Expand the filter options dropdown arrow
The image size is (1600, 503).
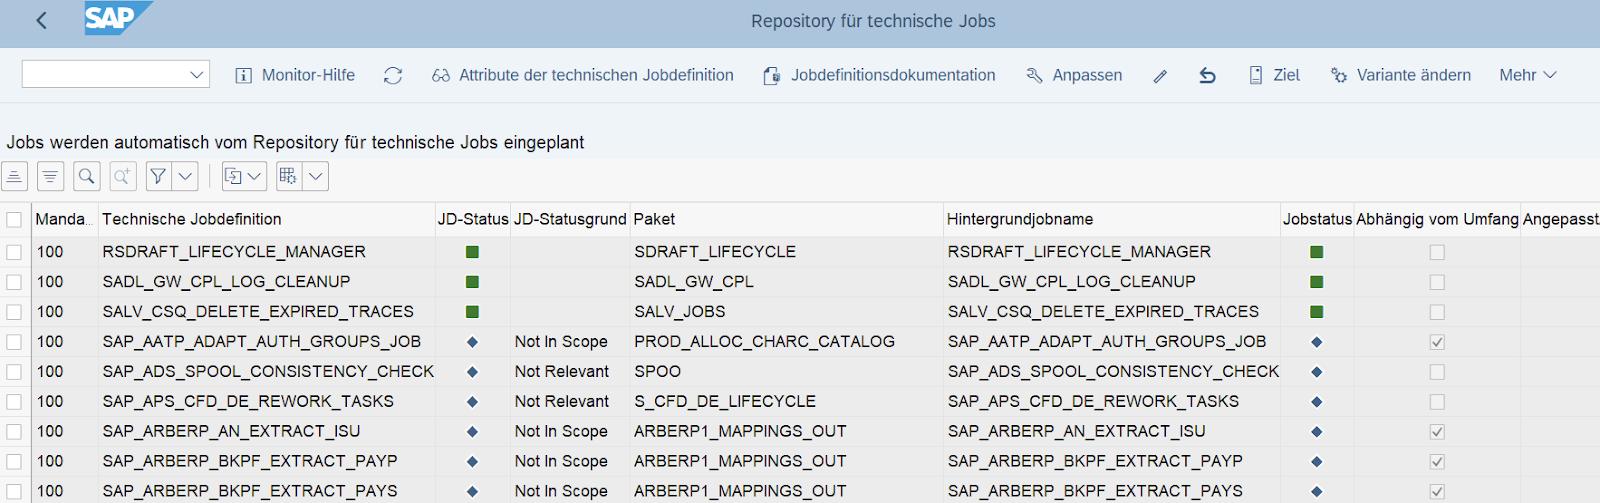[185, 177]
